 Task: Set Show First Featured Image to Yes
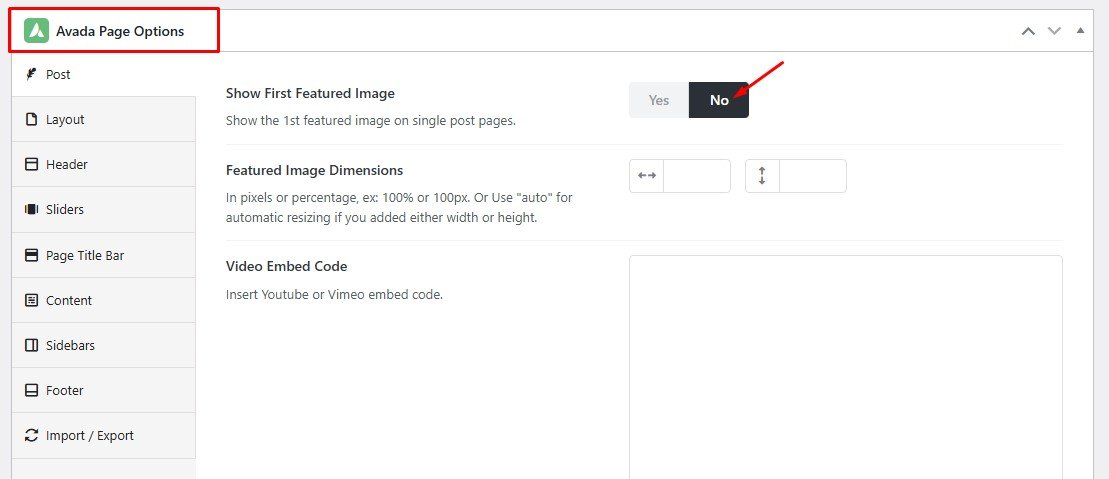(659, 100)
